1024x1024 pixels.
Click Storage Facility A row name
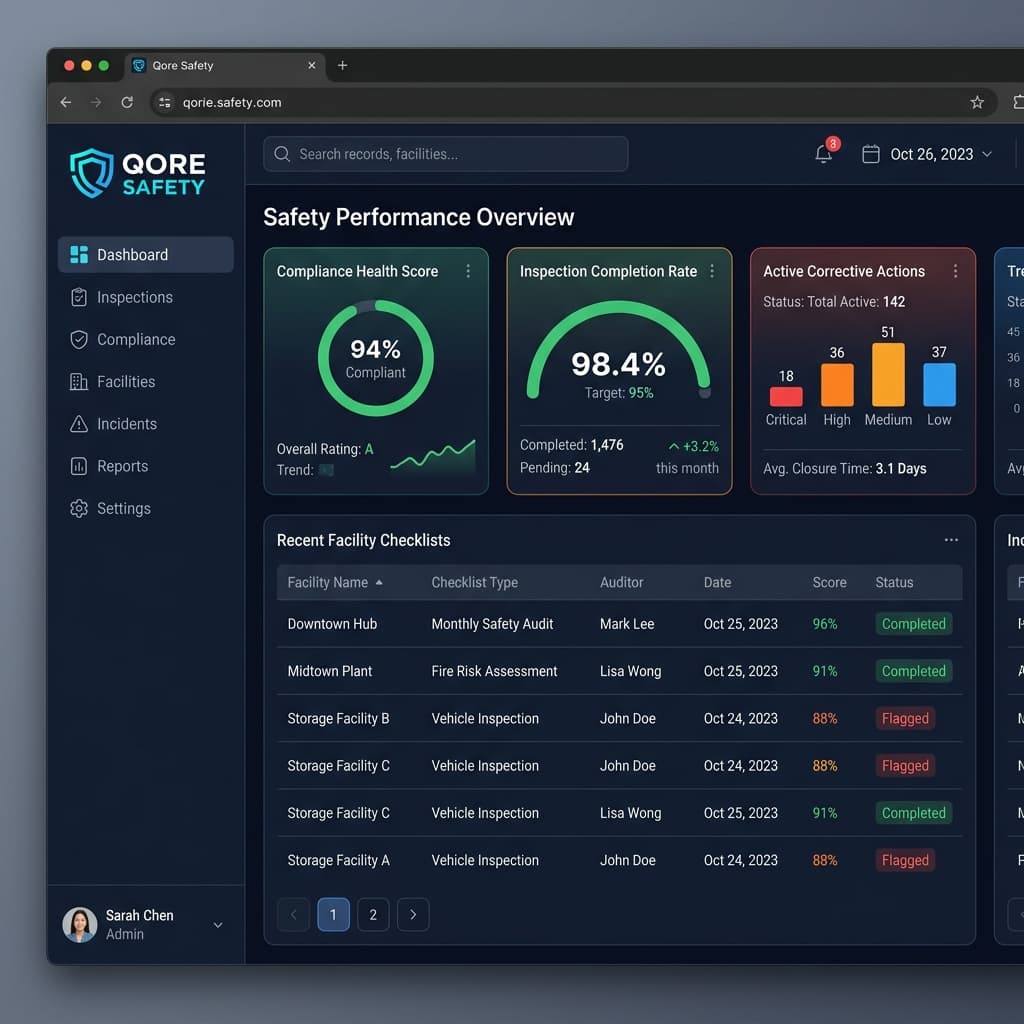click(x=338, y=860)
